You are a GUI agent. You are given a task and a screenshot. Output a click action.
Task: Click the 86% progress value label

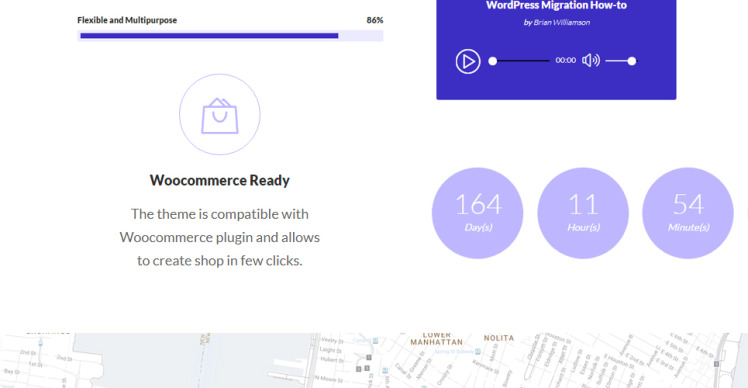pyautogui.click(x=374, y=20)
